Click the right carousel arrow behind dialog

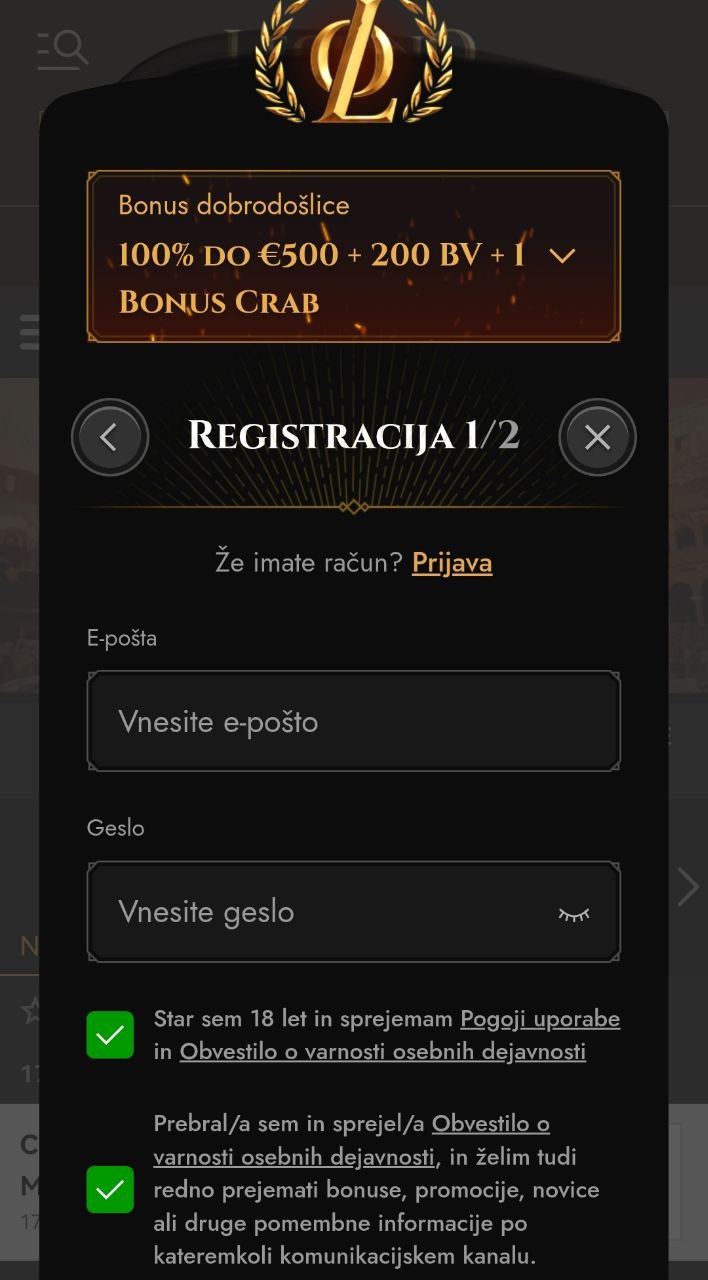(x=687, y=887)
